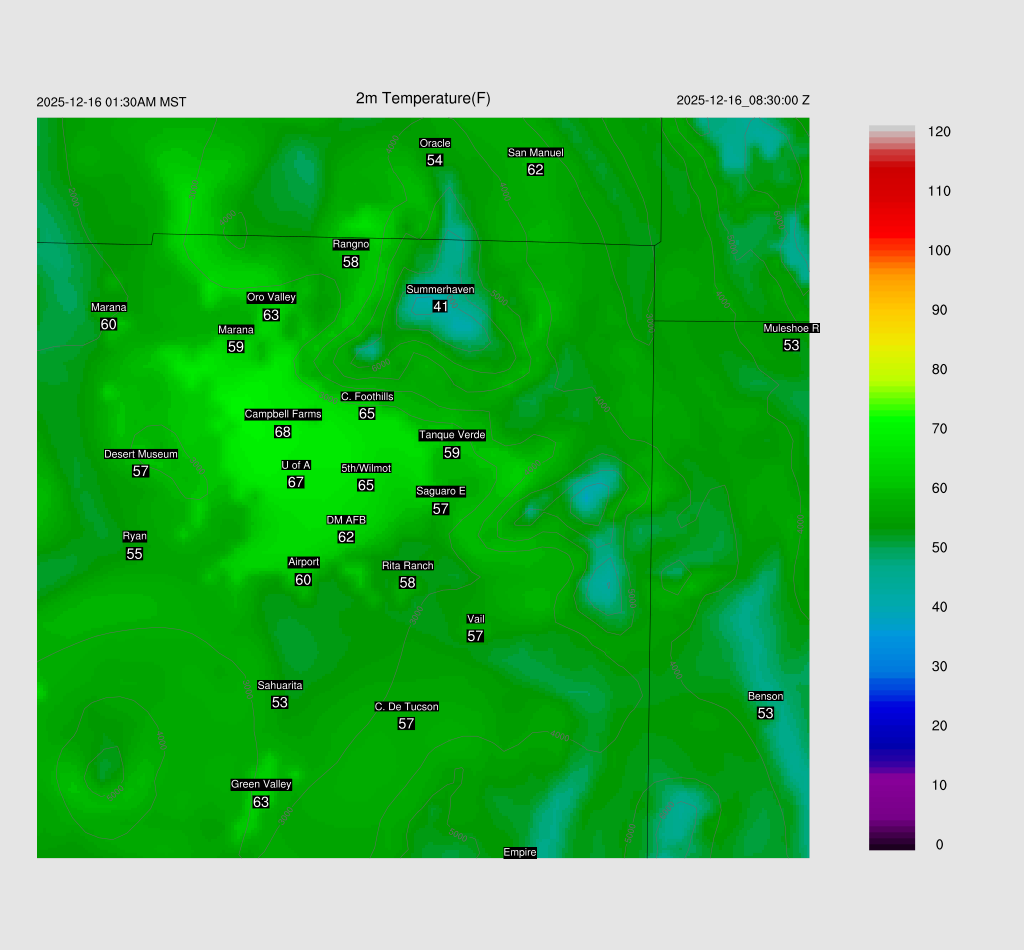Click the Tanque Verde station label
This screenshot has height=950, width=1024.
tap(452, 435)
